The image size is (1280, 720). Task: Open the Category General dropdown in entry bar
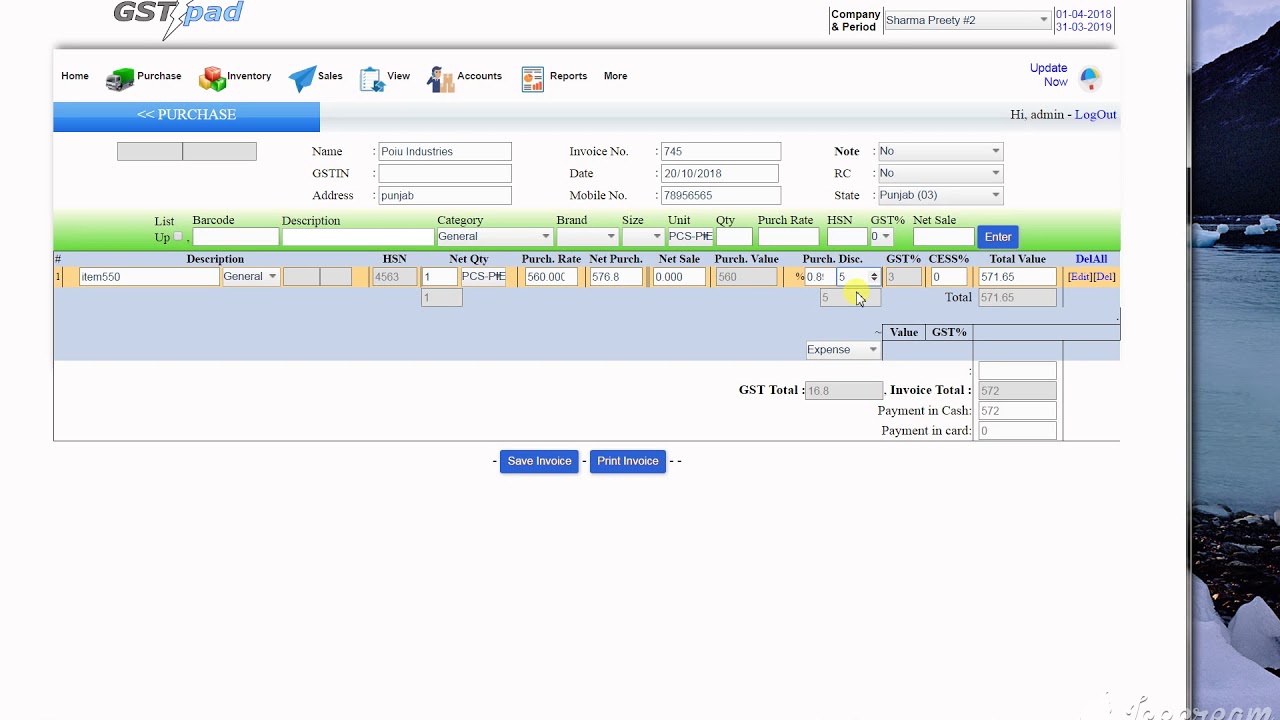click(x=494, y=237)
